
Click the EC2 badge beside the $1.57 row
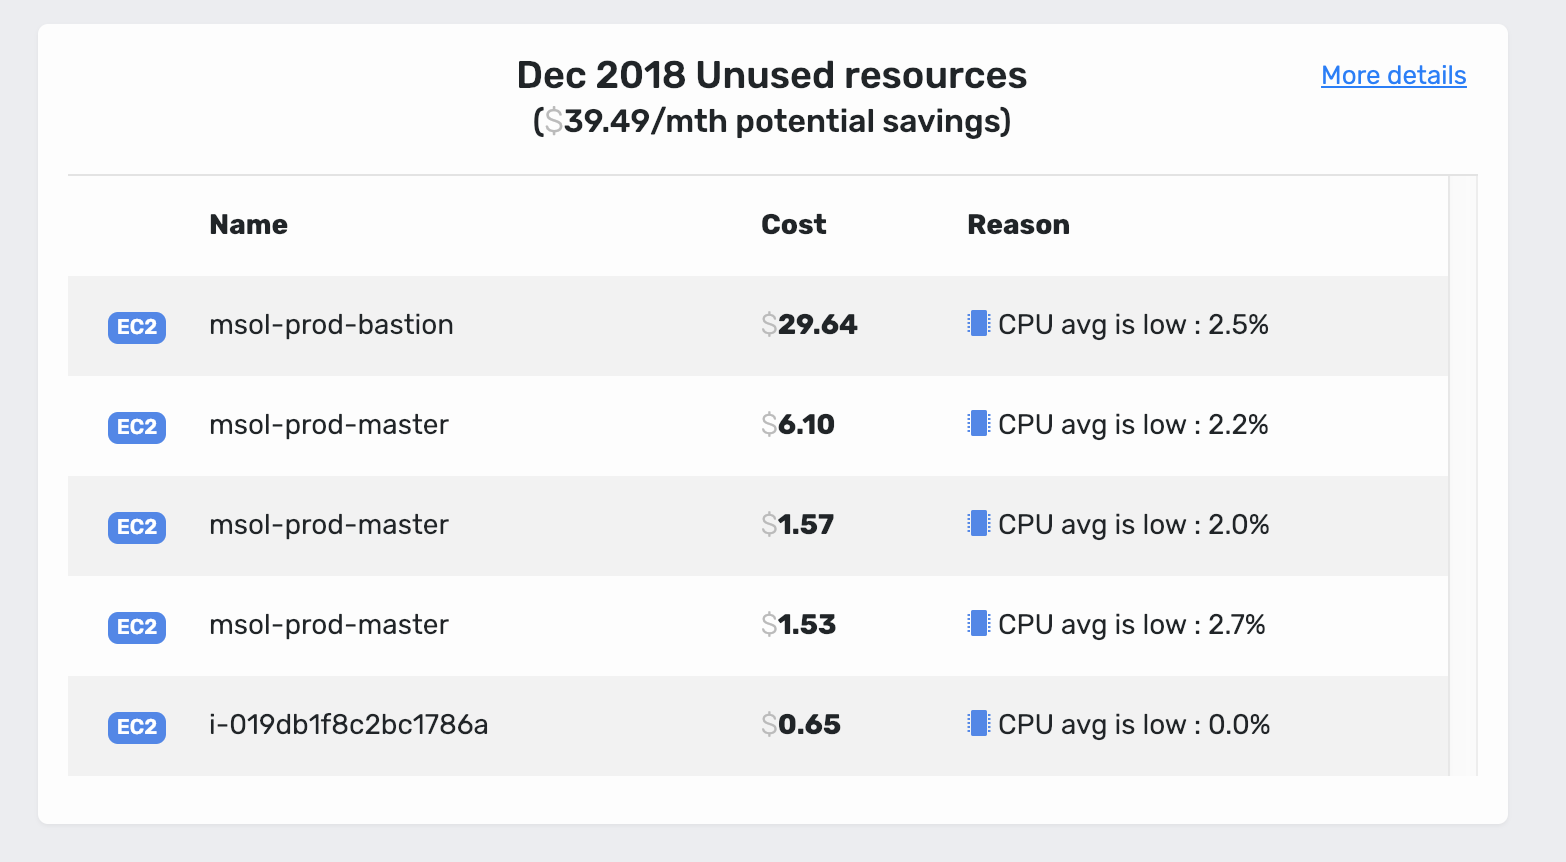point(137,527)
